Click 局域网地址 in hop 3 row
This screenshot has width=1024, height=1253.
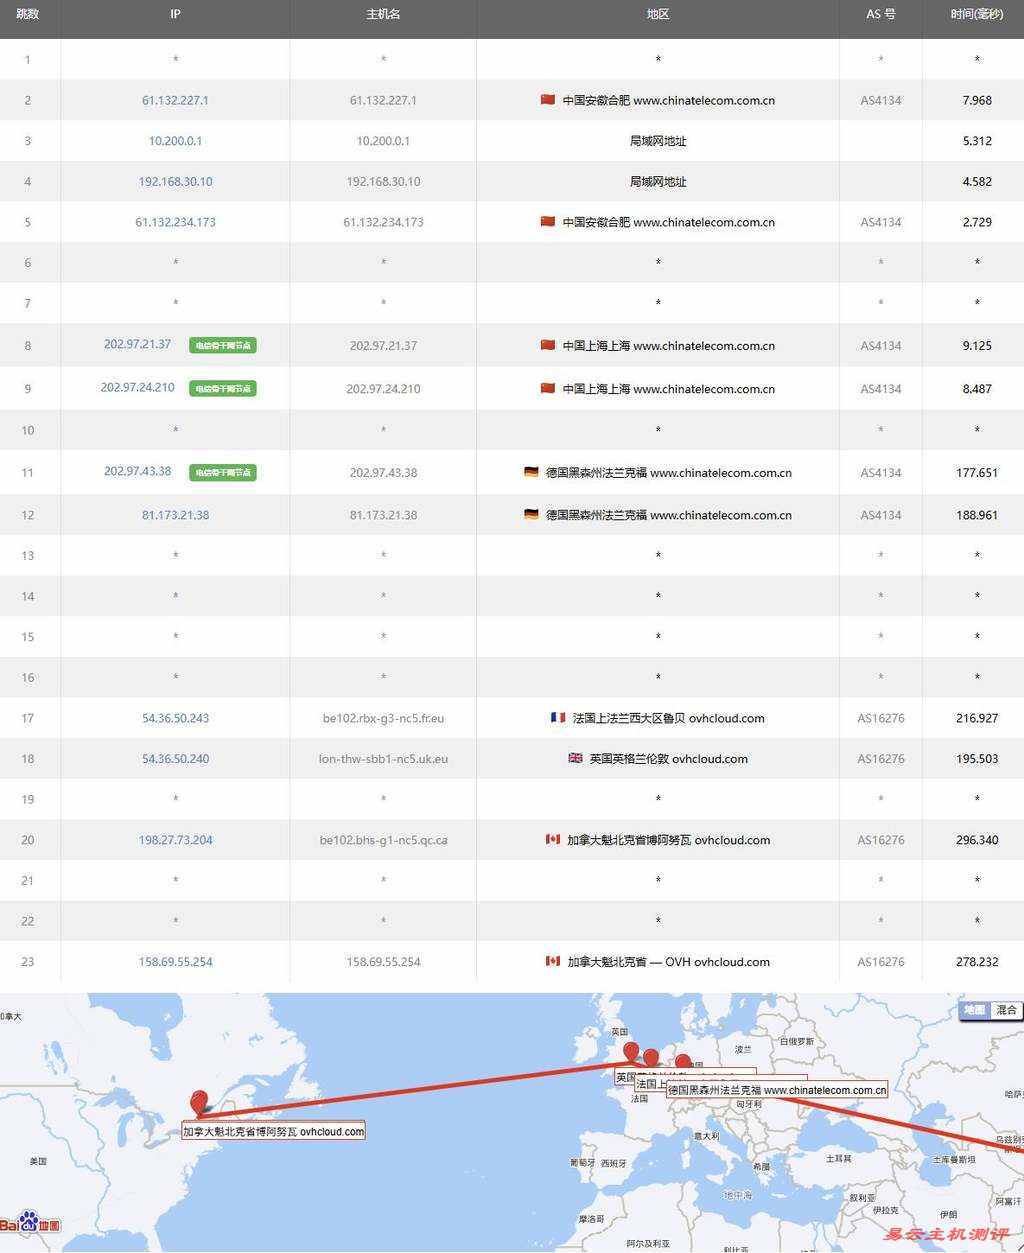[657, 141]
